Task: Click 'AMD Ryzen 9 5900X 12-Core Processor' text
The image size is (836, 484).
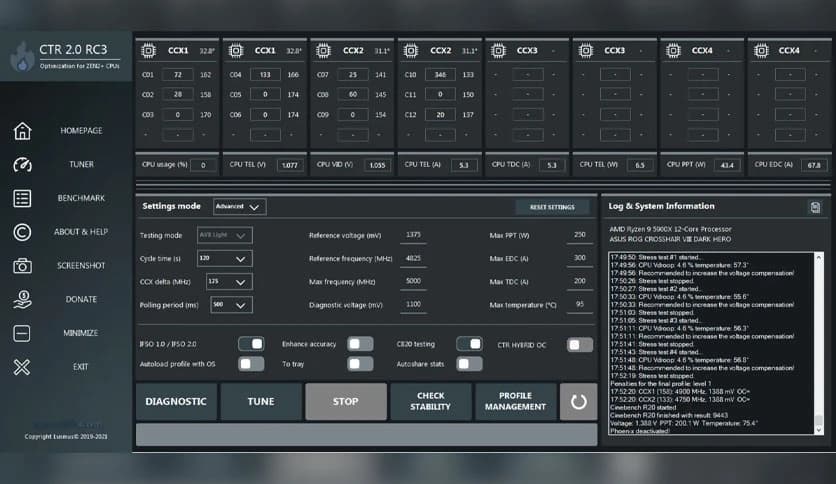Action: (670, 229)
